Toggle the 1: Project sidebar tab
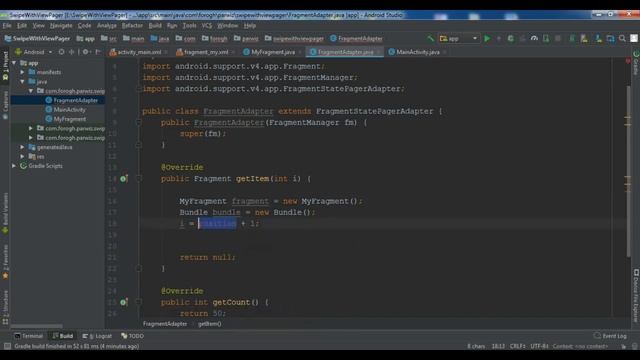 (5, 67)
